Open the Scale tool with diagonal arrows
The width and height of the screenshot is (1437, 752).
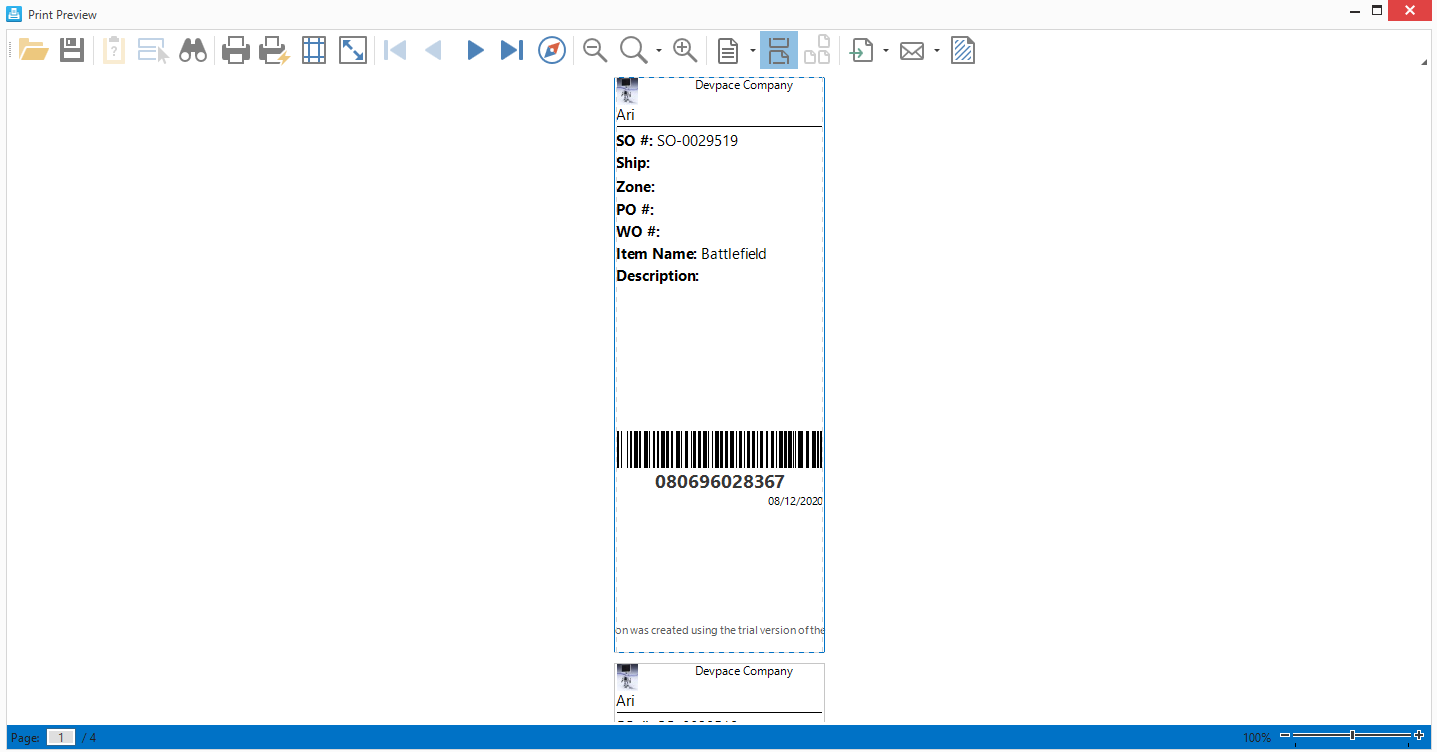pyautogui.click(x=353, y=50)
